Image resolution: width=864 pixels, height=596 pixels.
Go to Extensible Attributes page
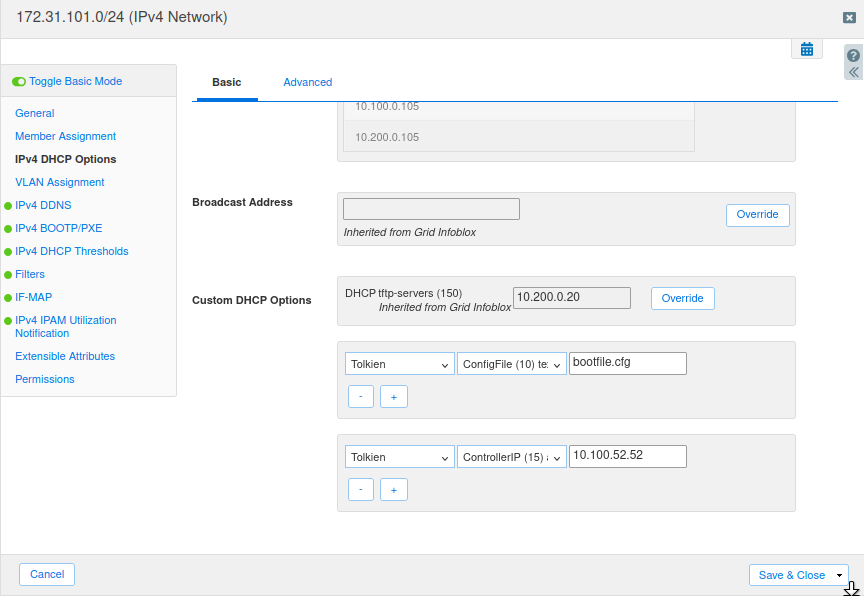65,356
